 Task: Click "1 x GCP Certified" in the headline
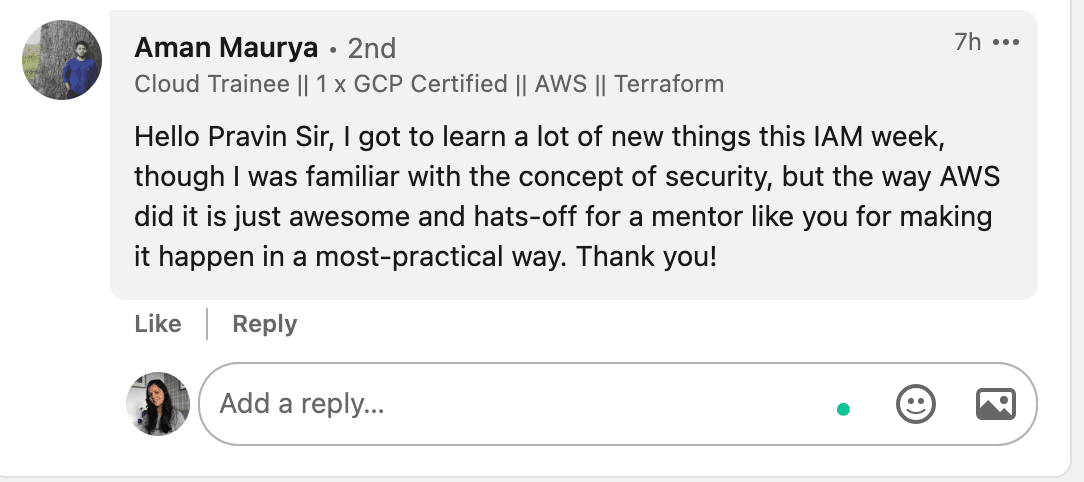coord(412,84)
